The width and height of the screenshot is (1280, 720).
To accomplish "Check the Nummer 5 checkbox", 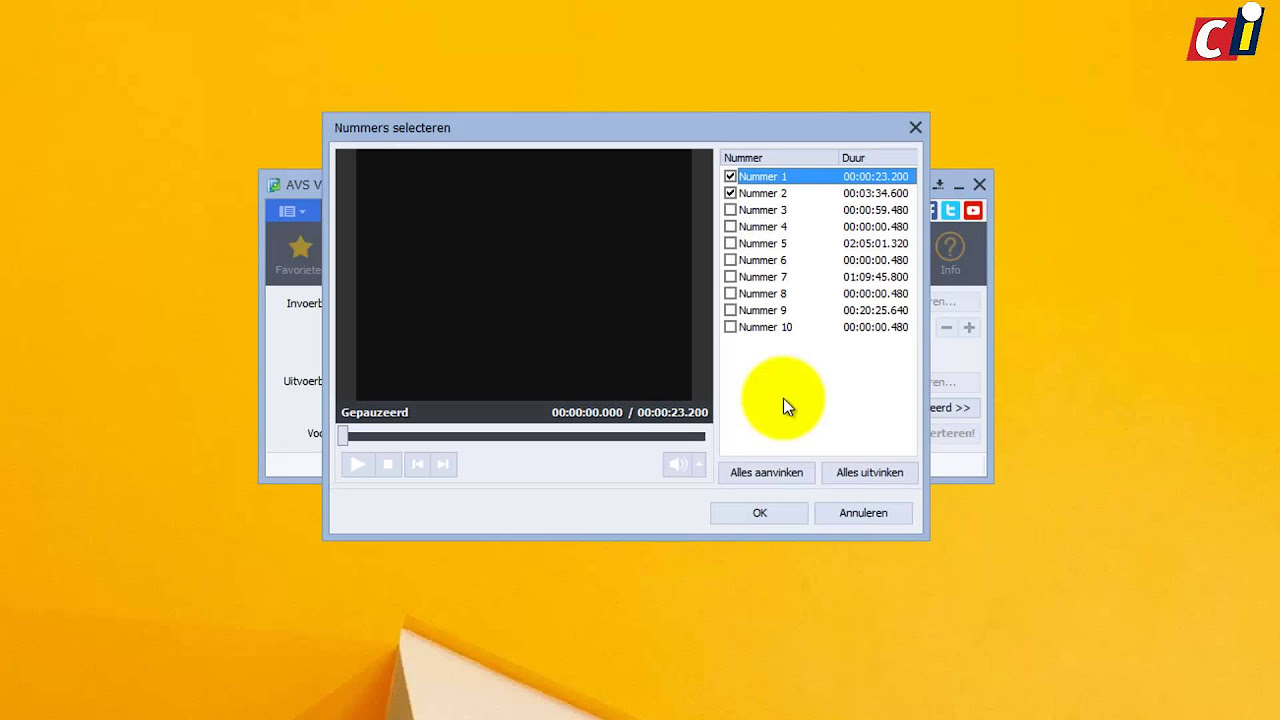I will [x=730, y=243].
